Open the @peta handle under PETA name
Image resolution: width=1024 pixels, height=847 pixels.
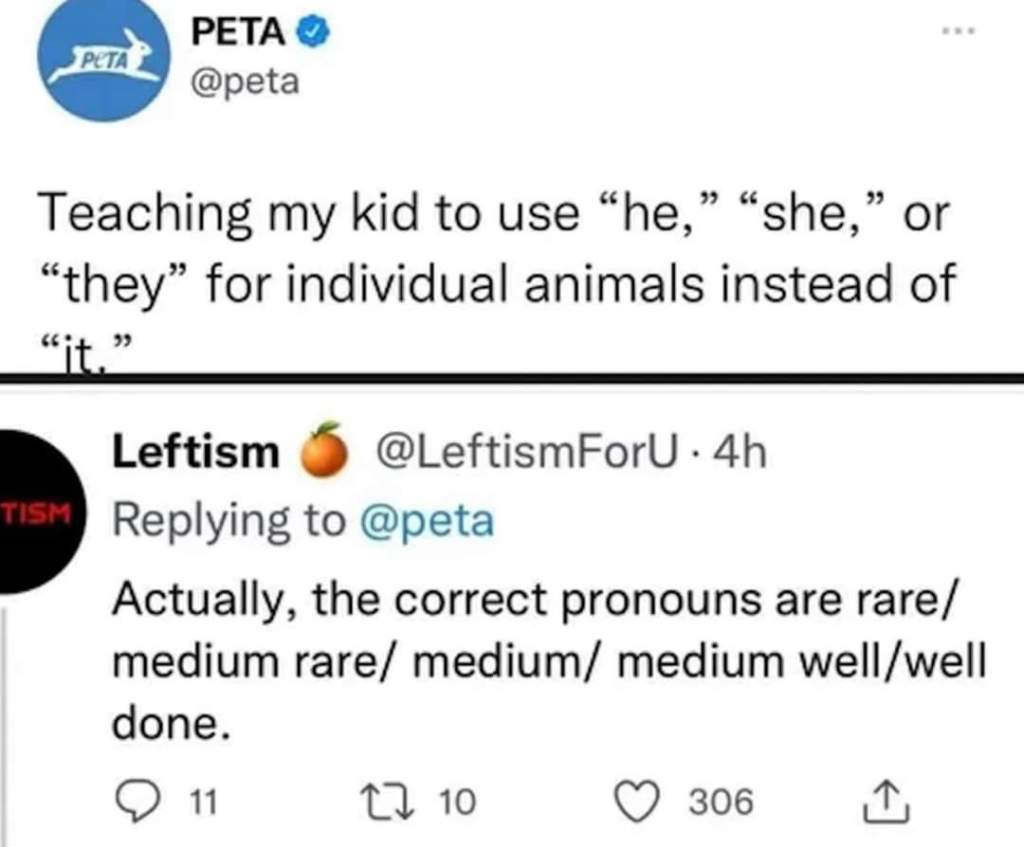[244, 80]
